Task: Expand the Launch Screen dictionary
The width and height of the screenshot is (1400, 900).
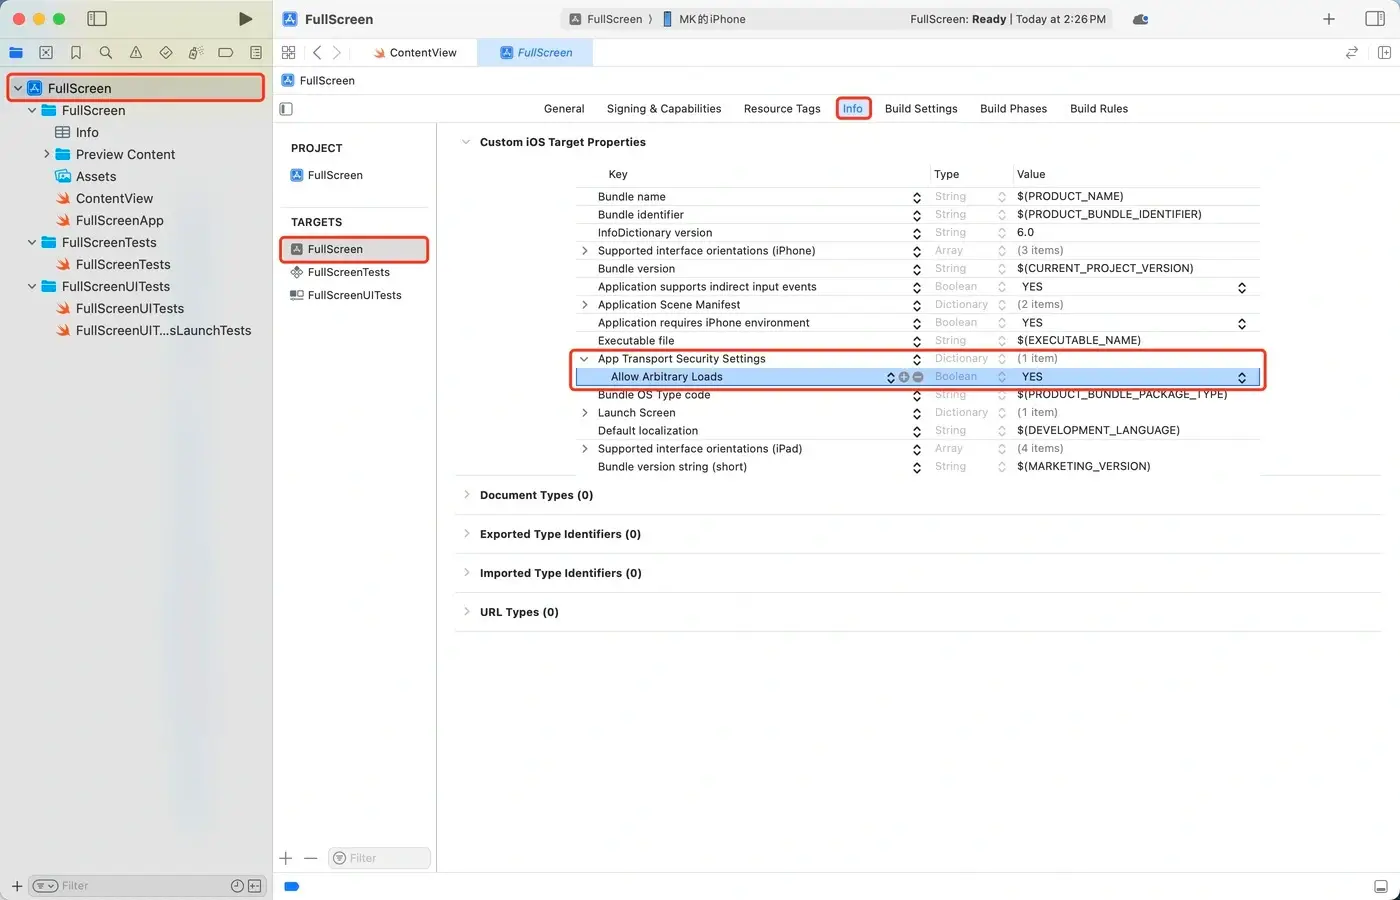Action: [x=585, y=413]
